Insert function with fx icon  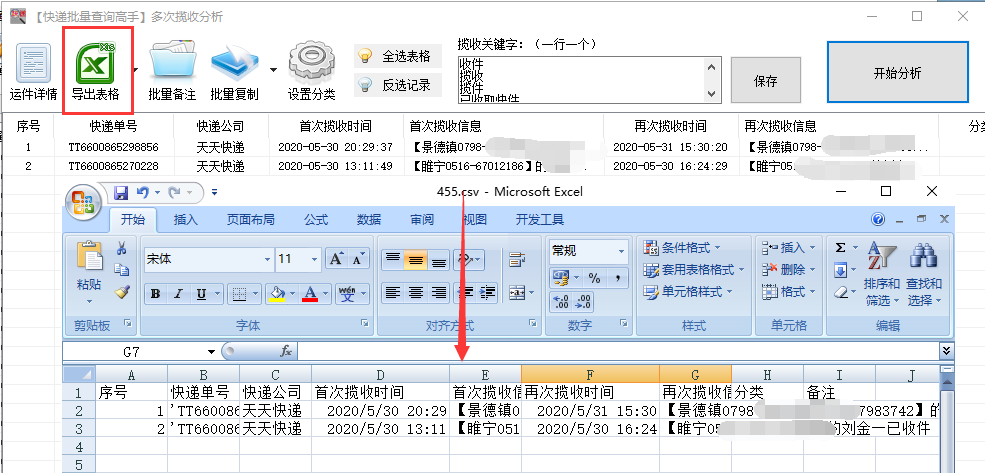point(286,352)
